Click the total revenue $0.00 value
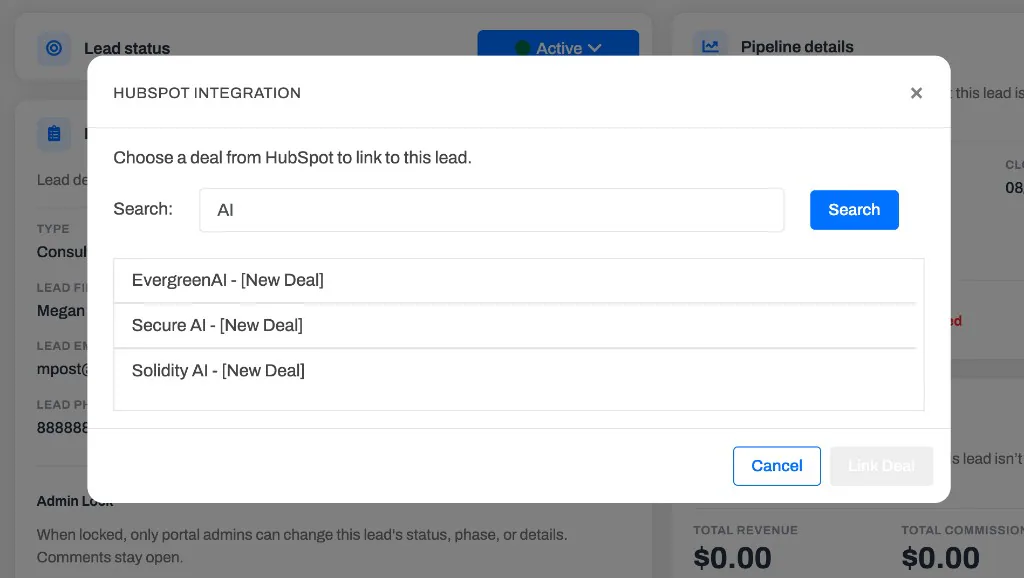The width and height of the screenshot is (1024, 578). click(x=732, y=558)
